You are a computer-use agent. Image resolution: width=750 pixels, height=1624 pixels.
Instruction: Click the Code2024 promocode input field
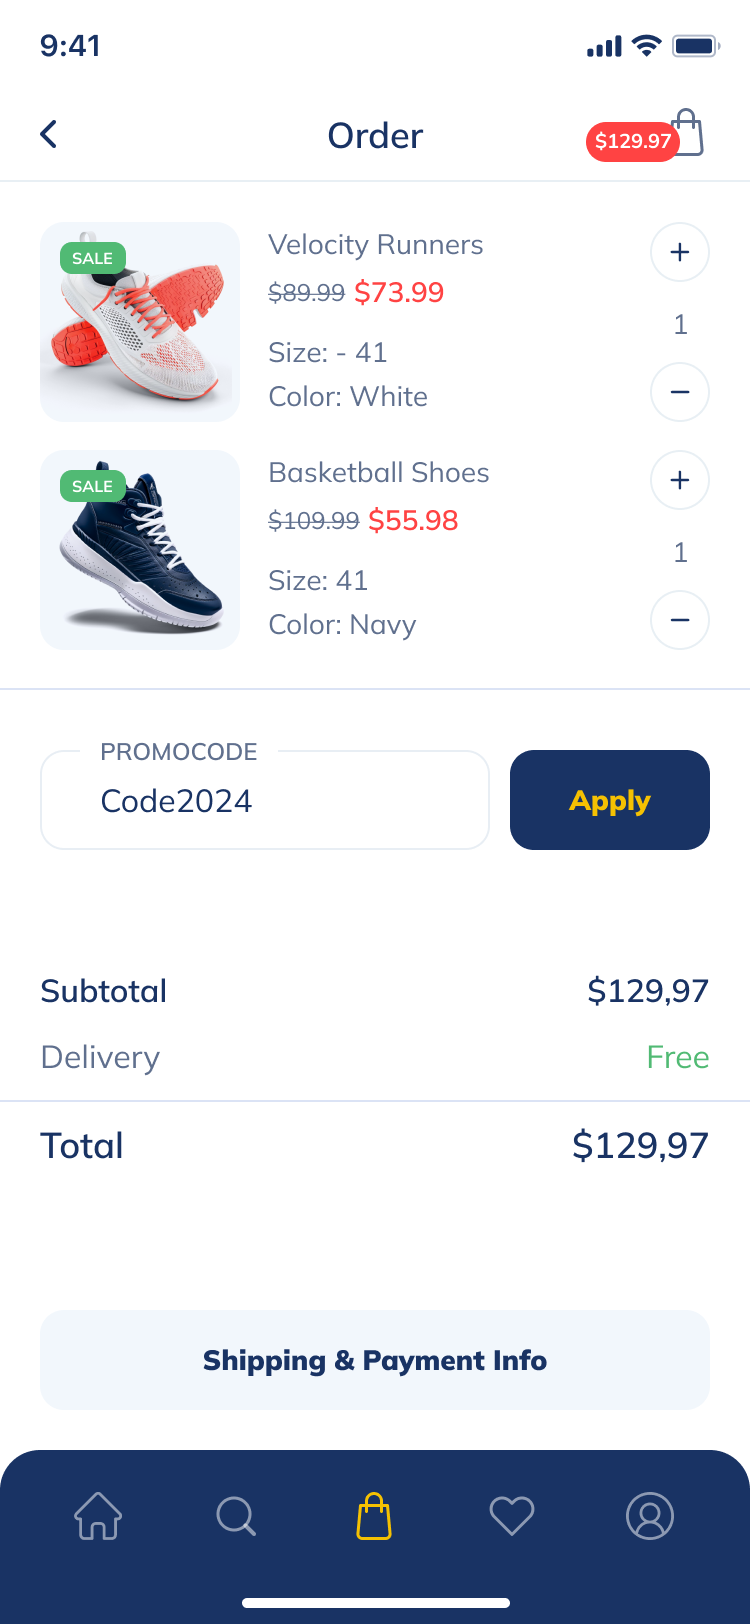[x=264, y=800]
